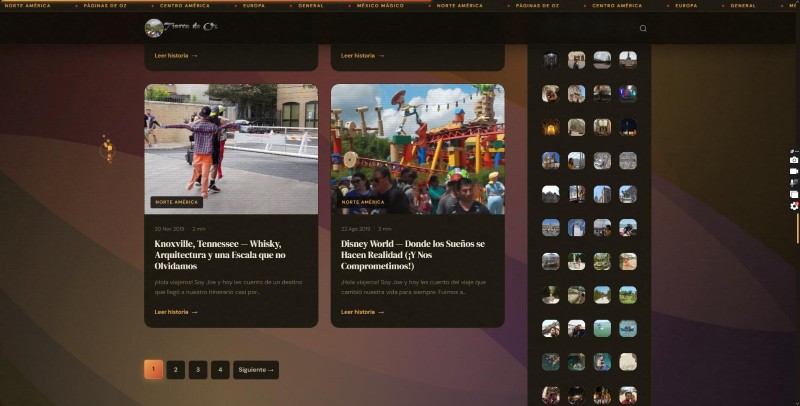Click the Disney World excerpt about the viaje
Viewport: 800px width, 406px height.
[413, 287]
